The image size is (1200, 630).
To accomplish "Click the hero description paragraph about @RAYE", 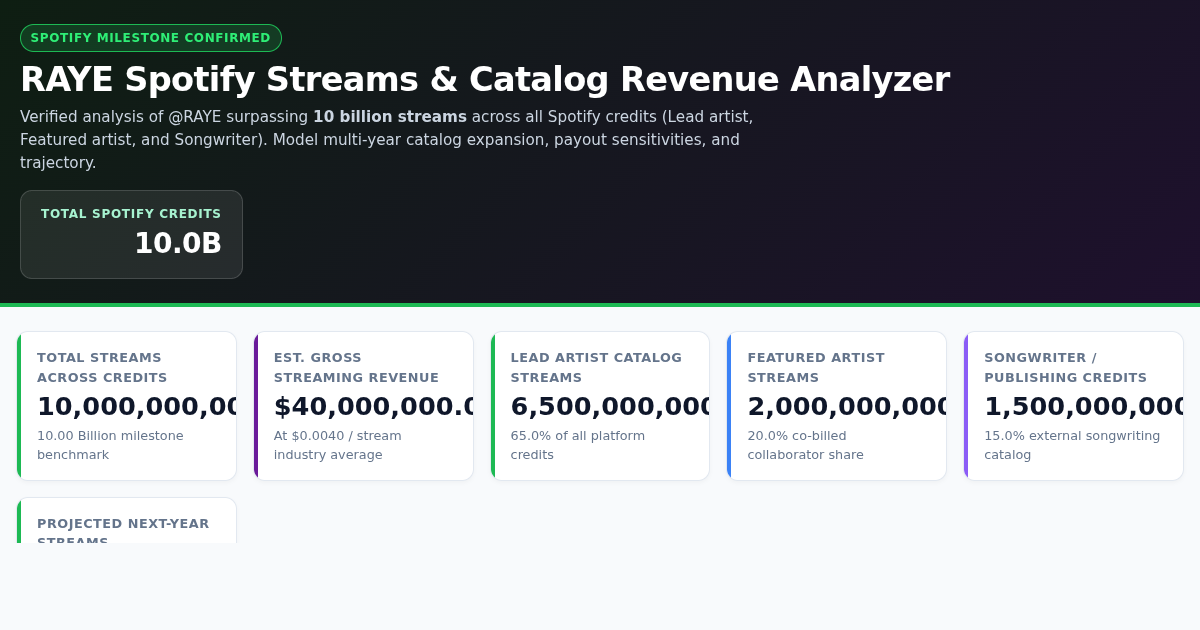I will point(387,140).
